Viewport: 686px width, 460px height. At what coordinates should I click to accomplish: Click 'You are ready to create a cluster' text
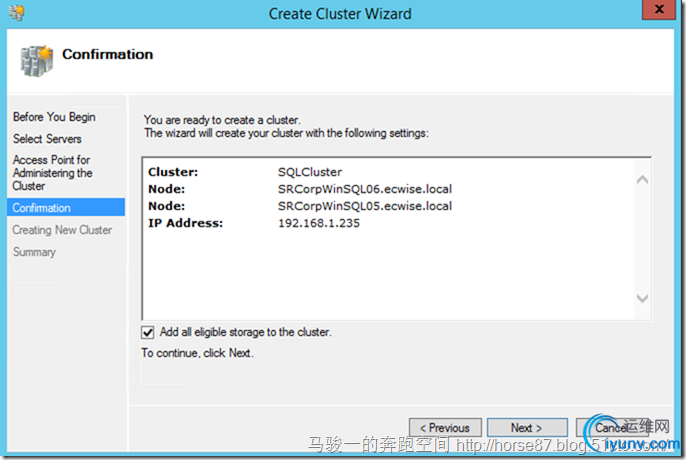(222, 120)
